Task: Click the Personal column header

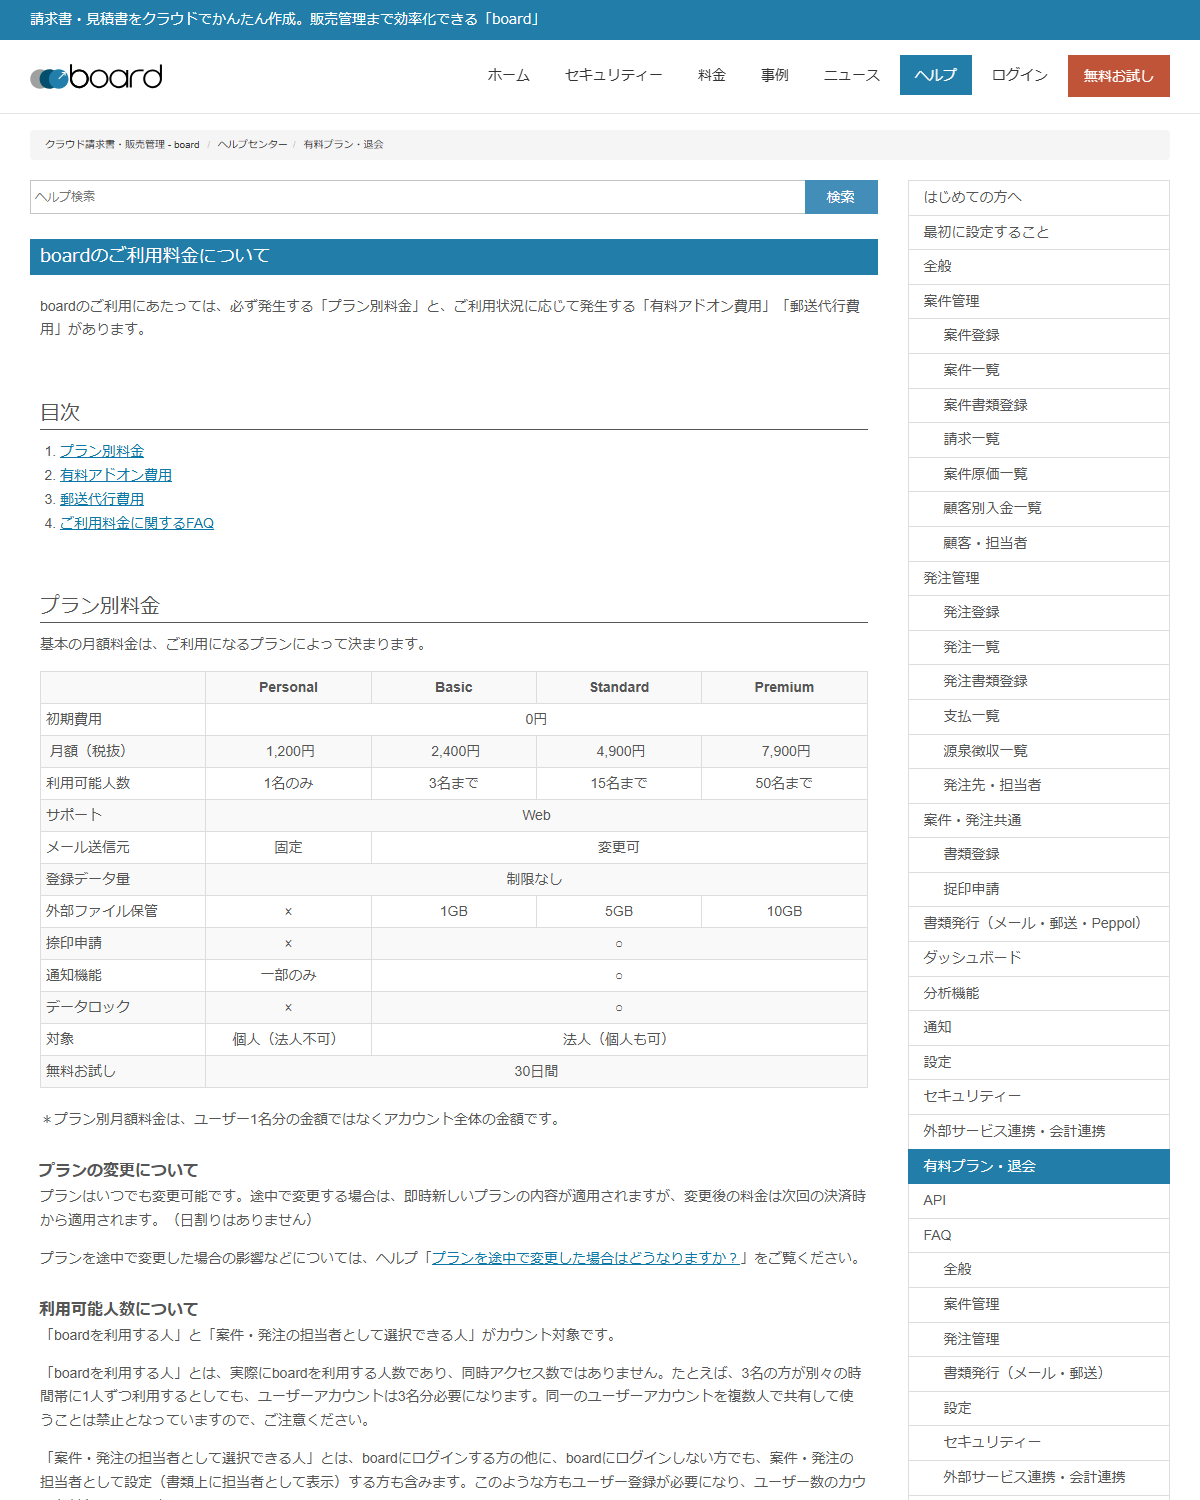Action: pos(288,687)
